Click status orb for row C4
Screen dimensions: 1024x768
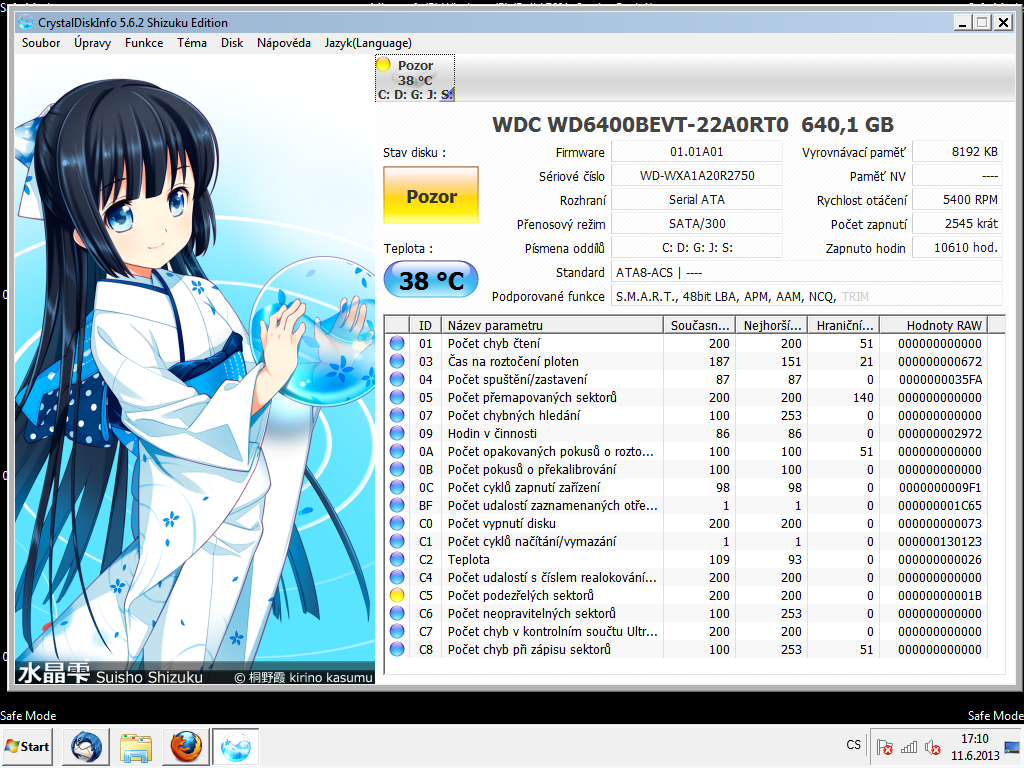(397, 577)
